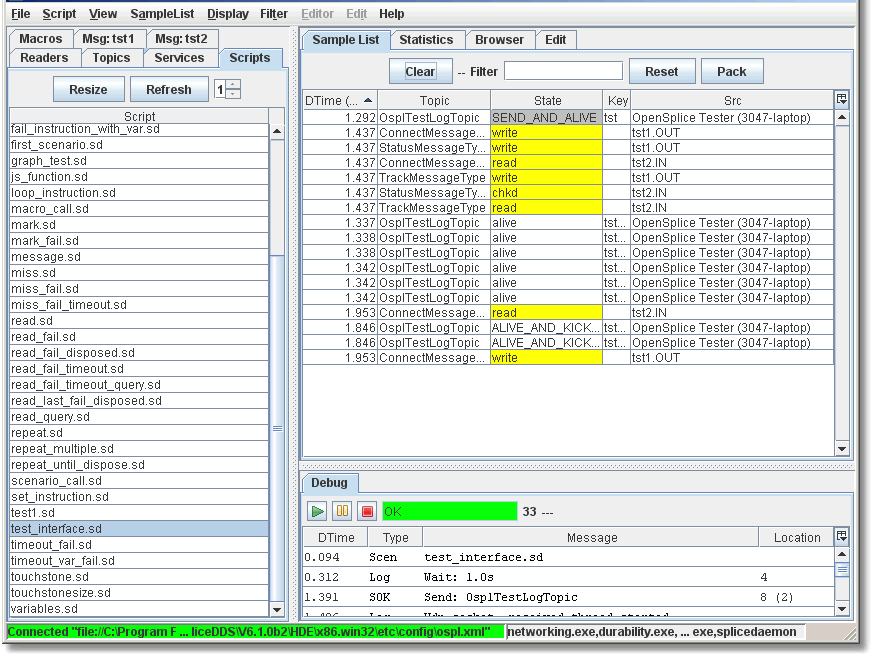Switch to the Readers tab
Viewport: 874px width, 658px height.
tap(44, 58)
